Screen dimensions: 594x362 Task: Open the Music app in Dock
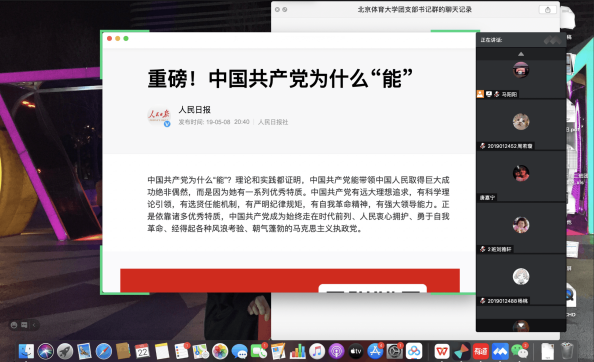(317, 352)
